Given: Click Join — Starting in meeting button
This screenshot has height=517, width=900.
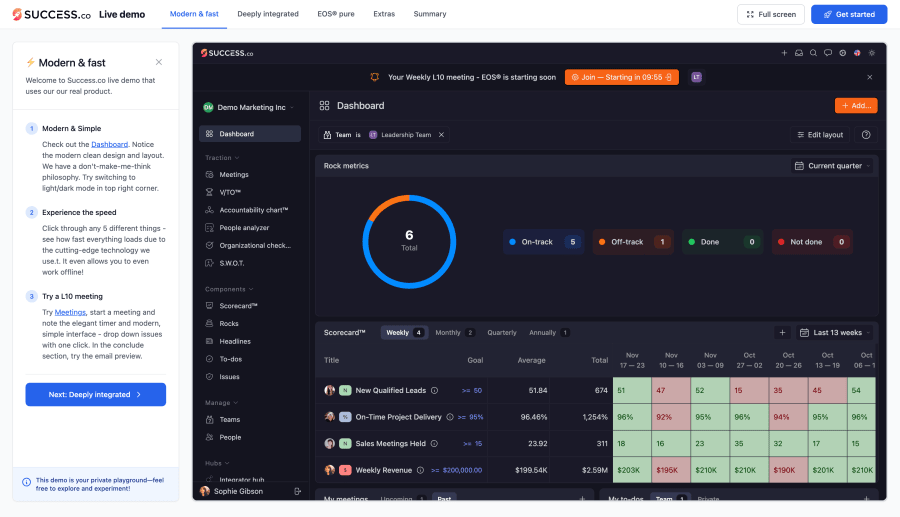Looking at the screenshot, I should click(x=622, y=77).
